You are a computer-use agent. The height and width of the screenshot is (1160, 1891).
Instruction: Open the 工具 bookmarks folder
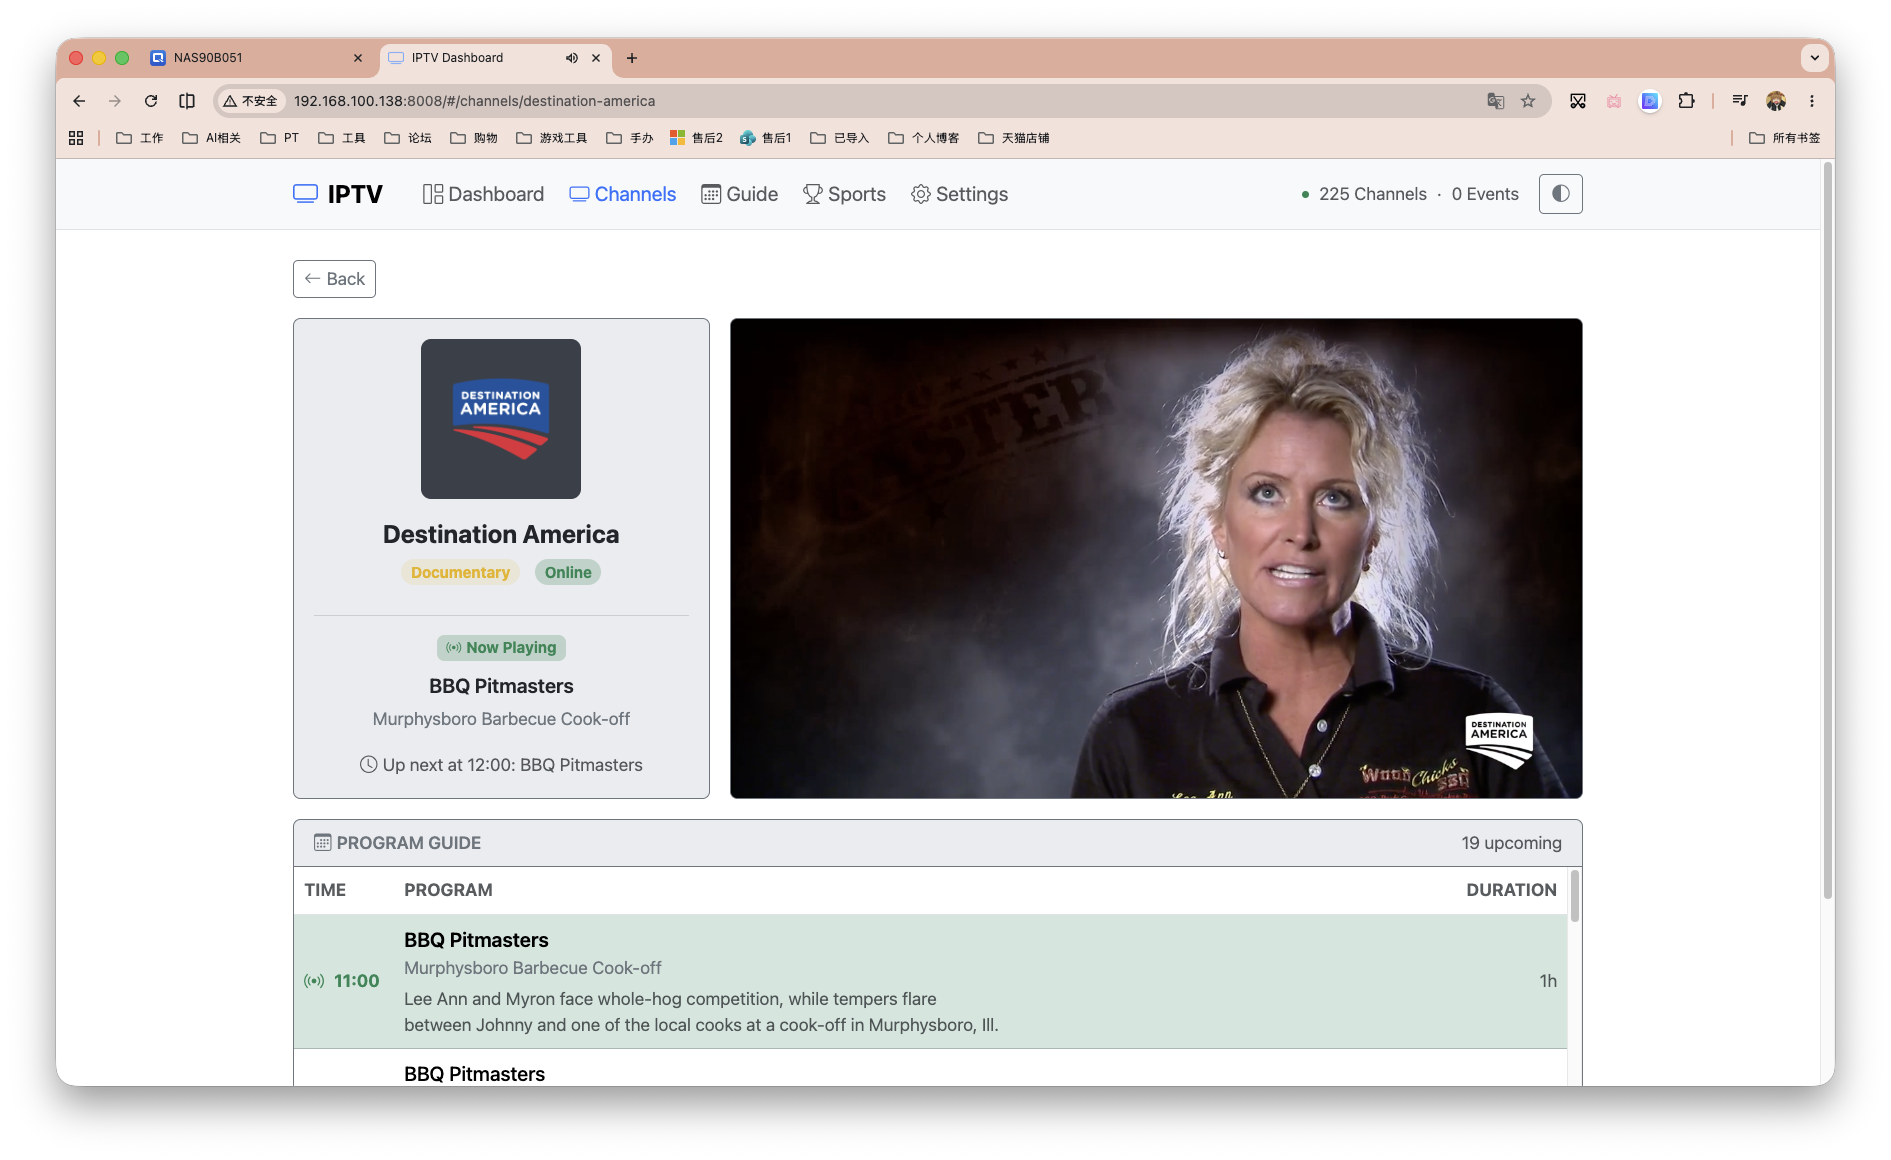point(342,138)
